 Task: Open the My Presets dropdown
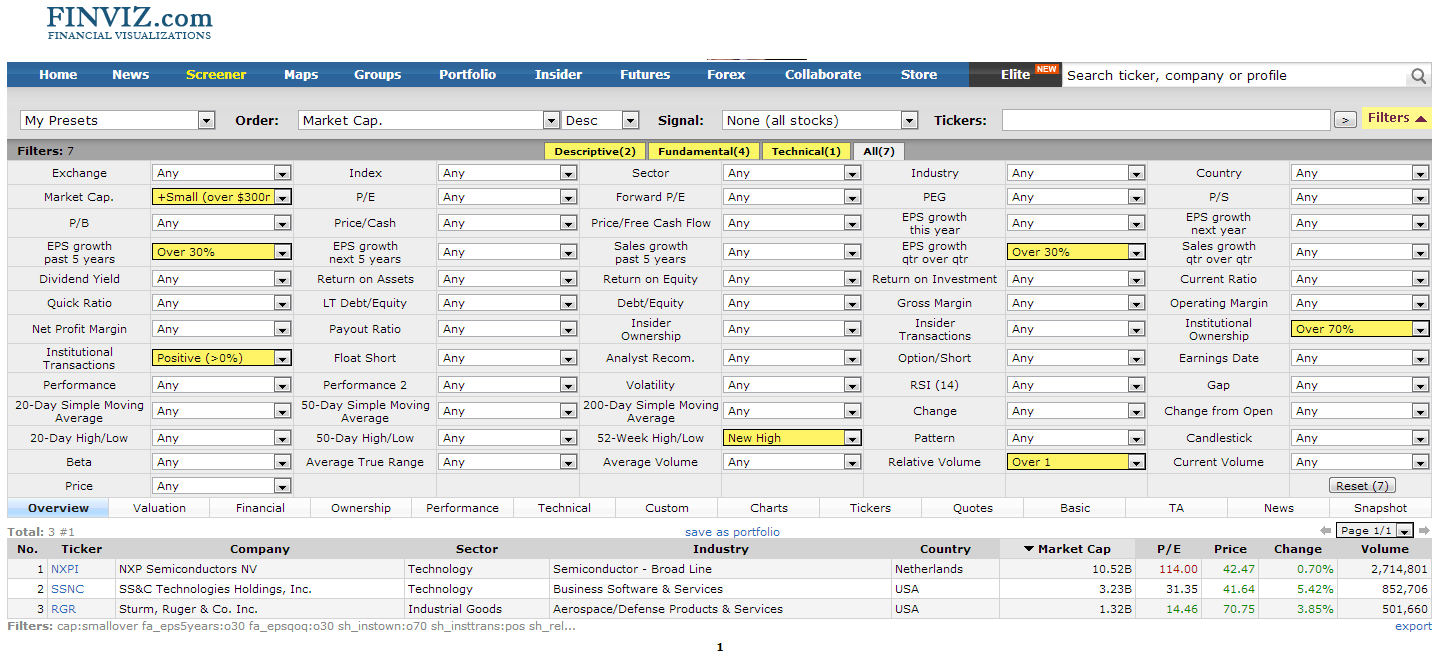tap(118, 120)
